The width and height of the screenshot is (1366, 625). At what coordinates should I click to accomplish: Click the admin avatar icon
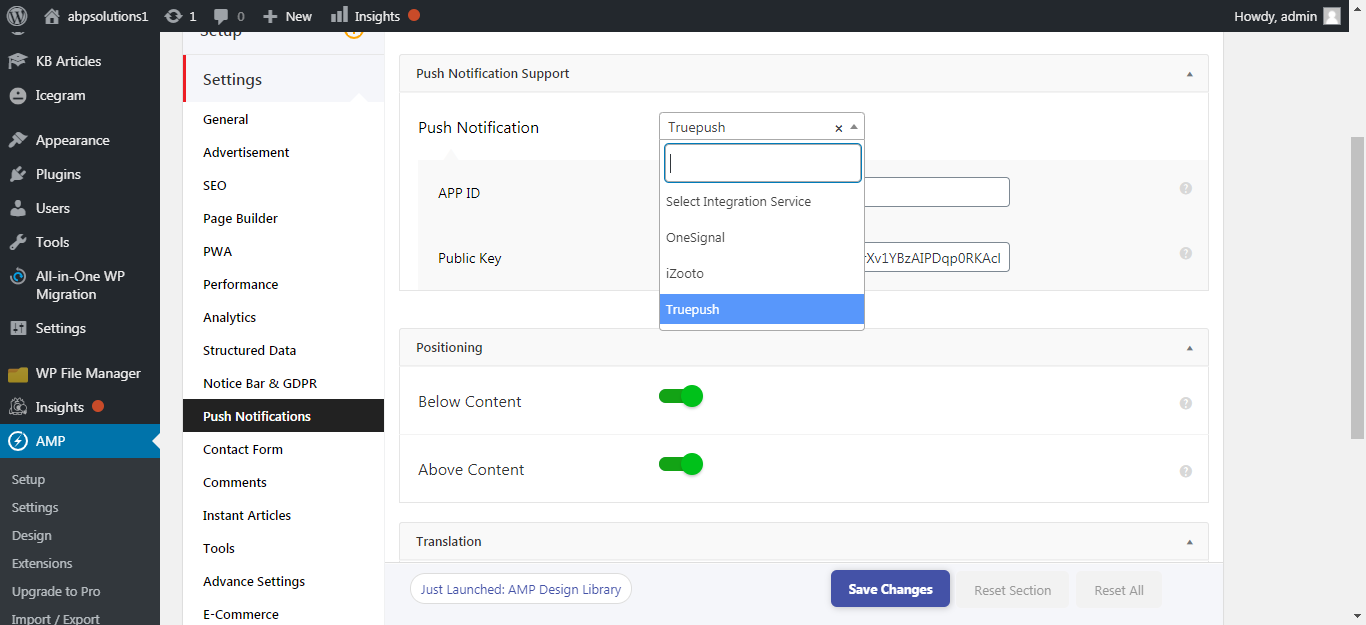(x=1332, y=16)
